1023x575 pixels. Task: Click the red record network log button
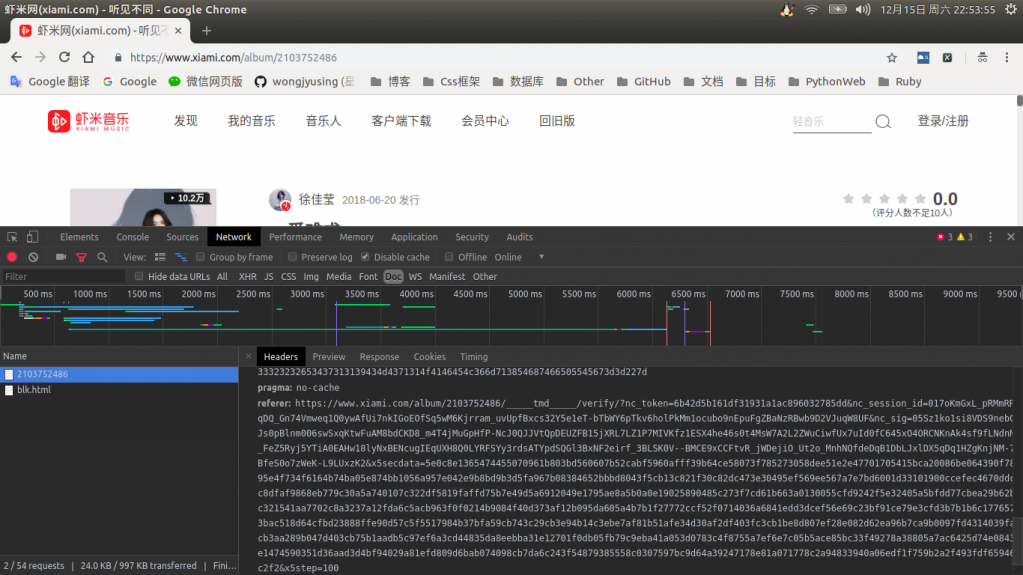tap(12, 257)
